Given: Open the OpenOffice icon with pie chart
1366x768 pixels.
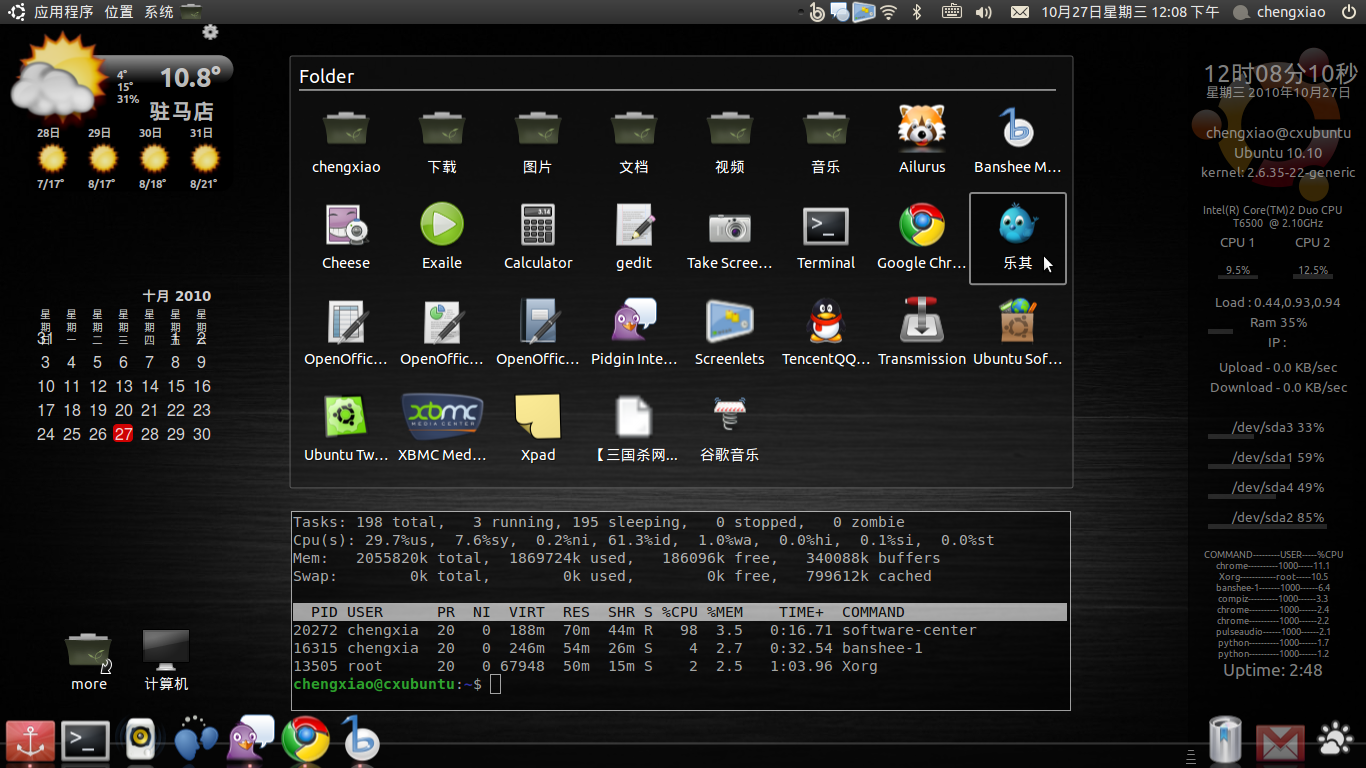Looking at the screenshot, I should pyautogui.click(x=442, y=334).
